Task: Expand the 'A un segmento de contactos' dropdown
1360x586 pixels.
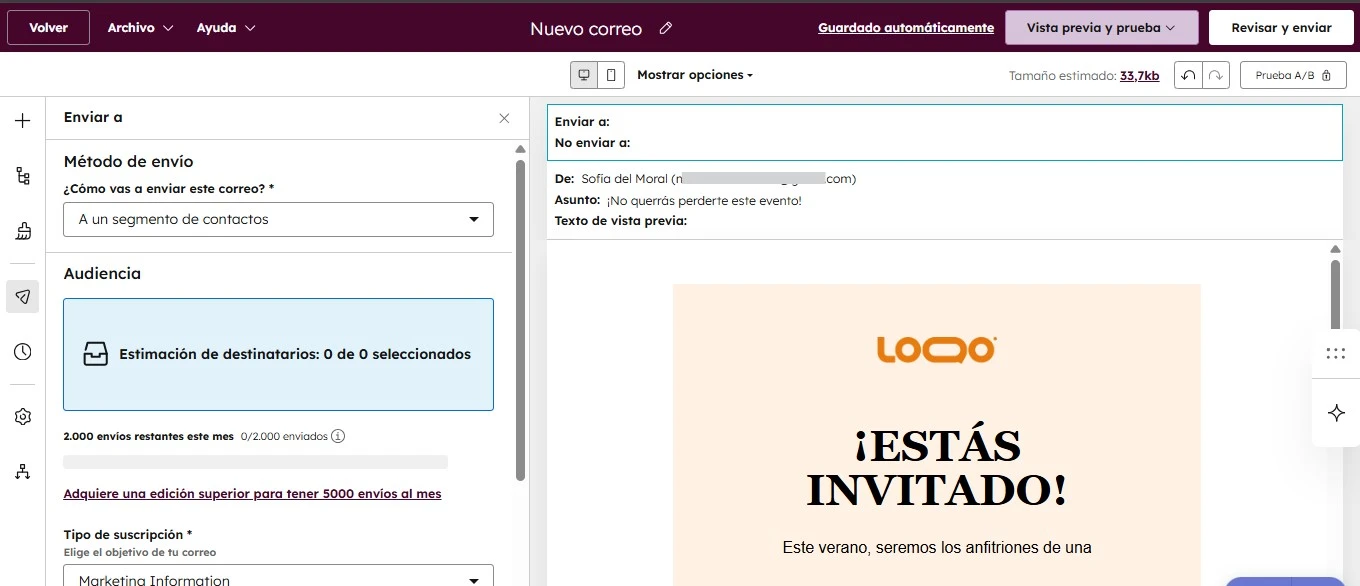Action: click(x=278, y=219)
